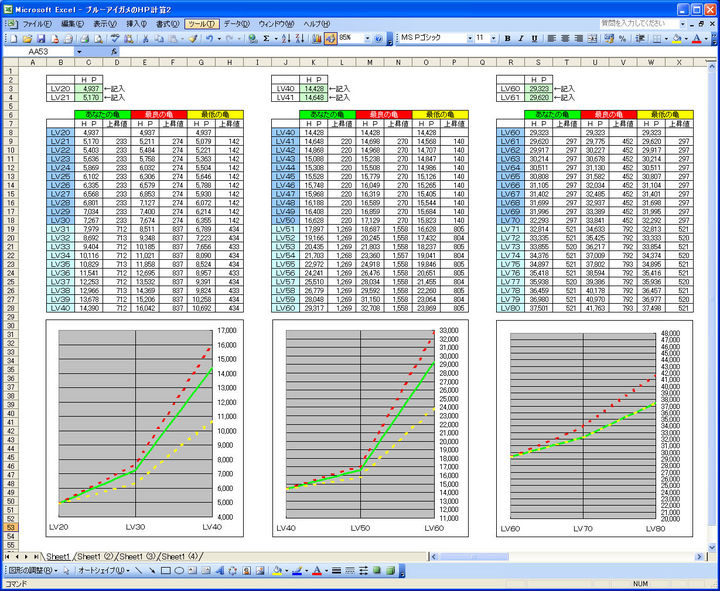Click the help question input box
Image resolution: width=720 pixels, height=591 pixels.
click(x=639, y=23)
